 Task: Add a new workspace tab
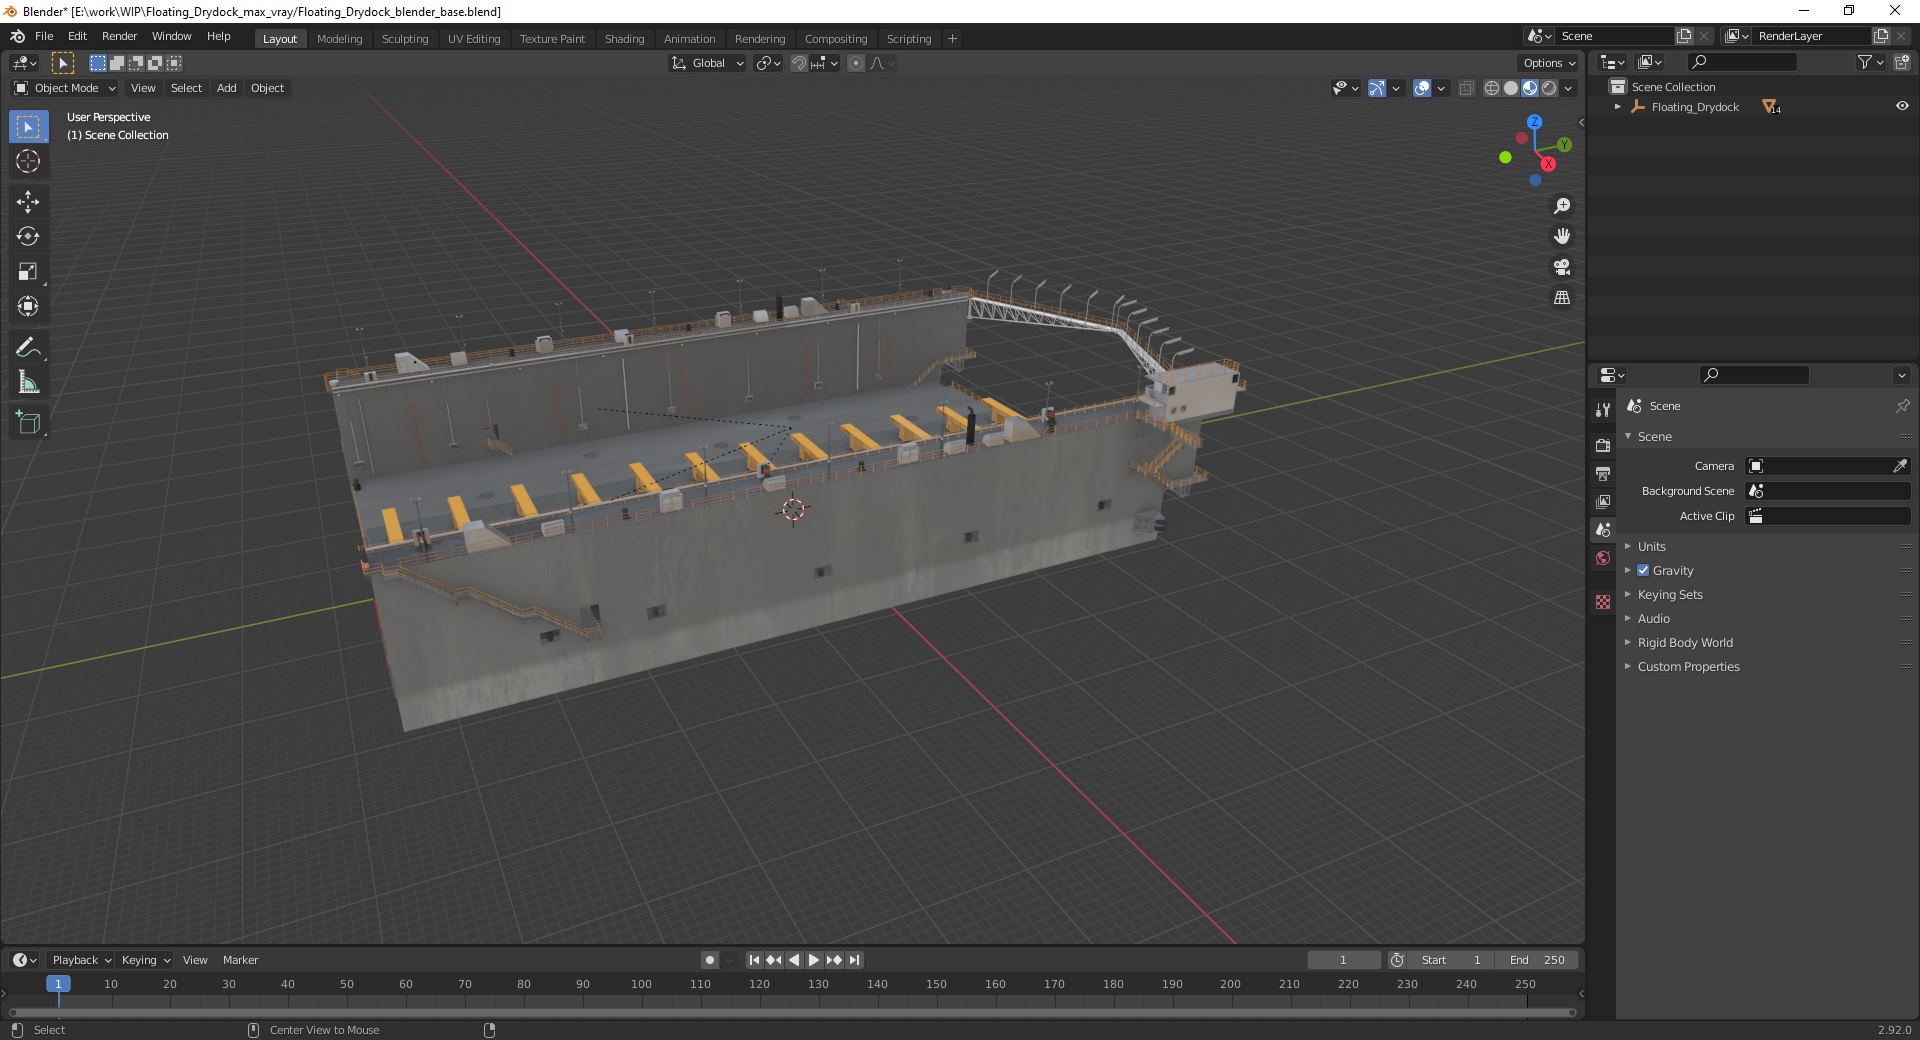tap(952, 39)
